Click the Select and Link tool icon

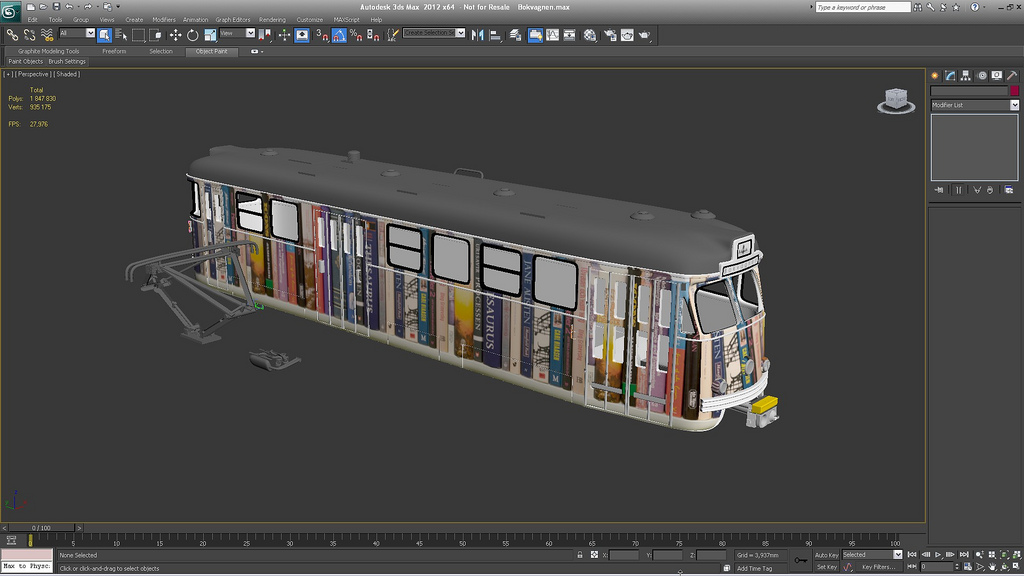[x=12, y=35]
